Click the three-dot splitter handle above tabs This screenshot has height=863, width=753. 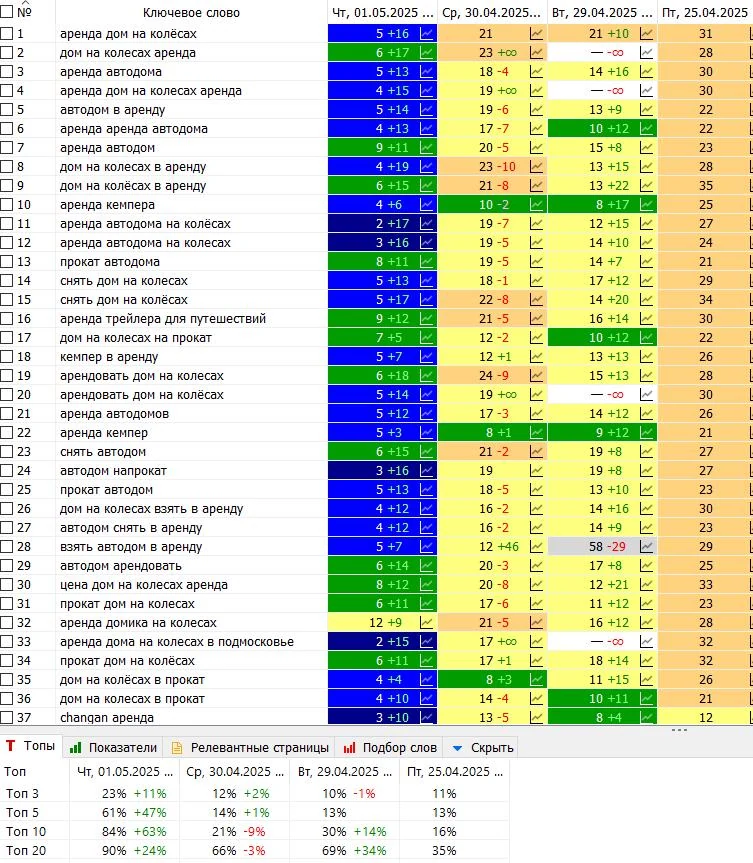(679, 730)
